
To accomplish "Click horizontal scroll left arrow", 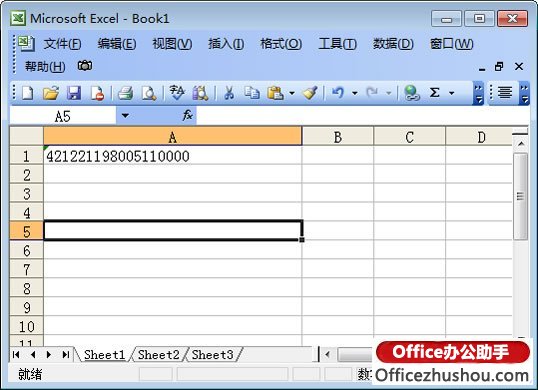I will click(x=327, y=354).
